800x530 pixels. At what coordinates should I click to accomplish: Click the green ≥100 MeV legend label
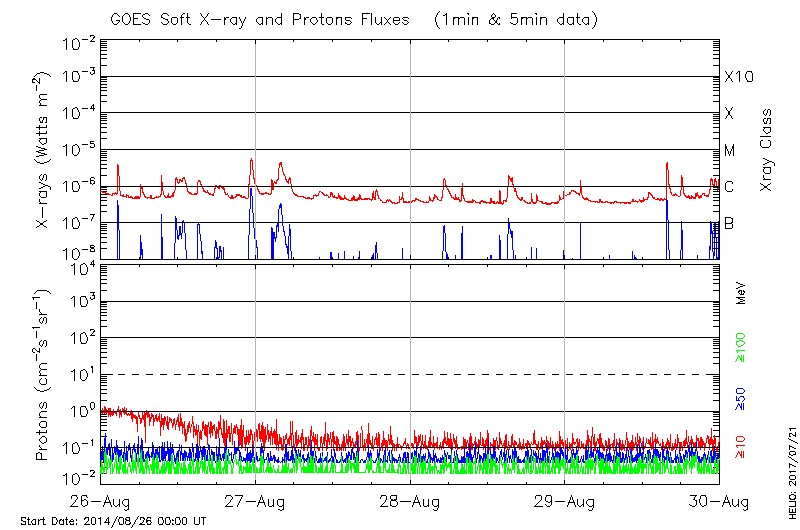coord(741,347)
